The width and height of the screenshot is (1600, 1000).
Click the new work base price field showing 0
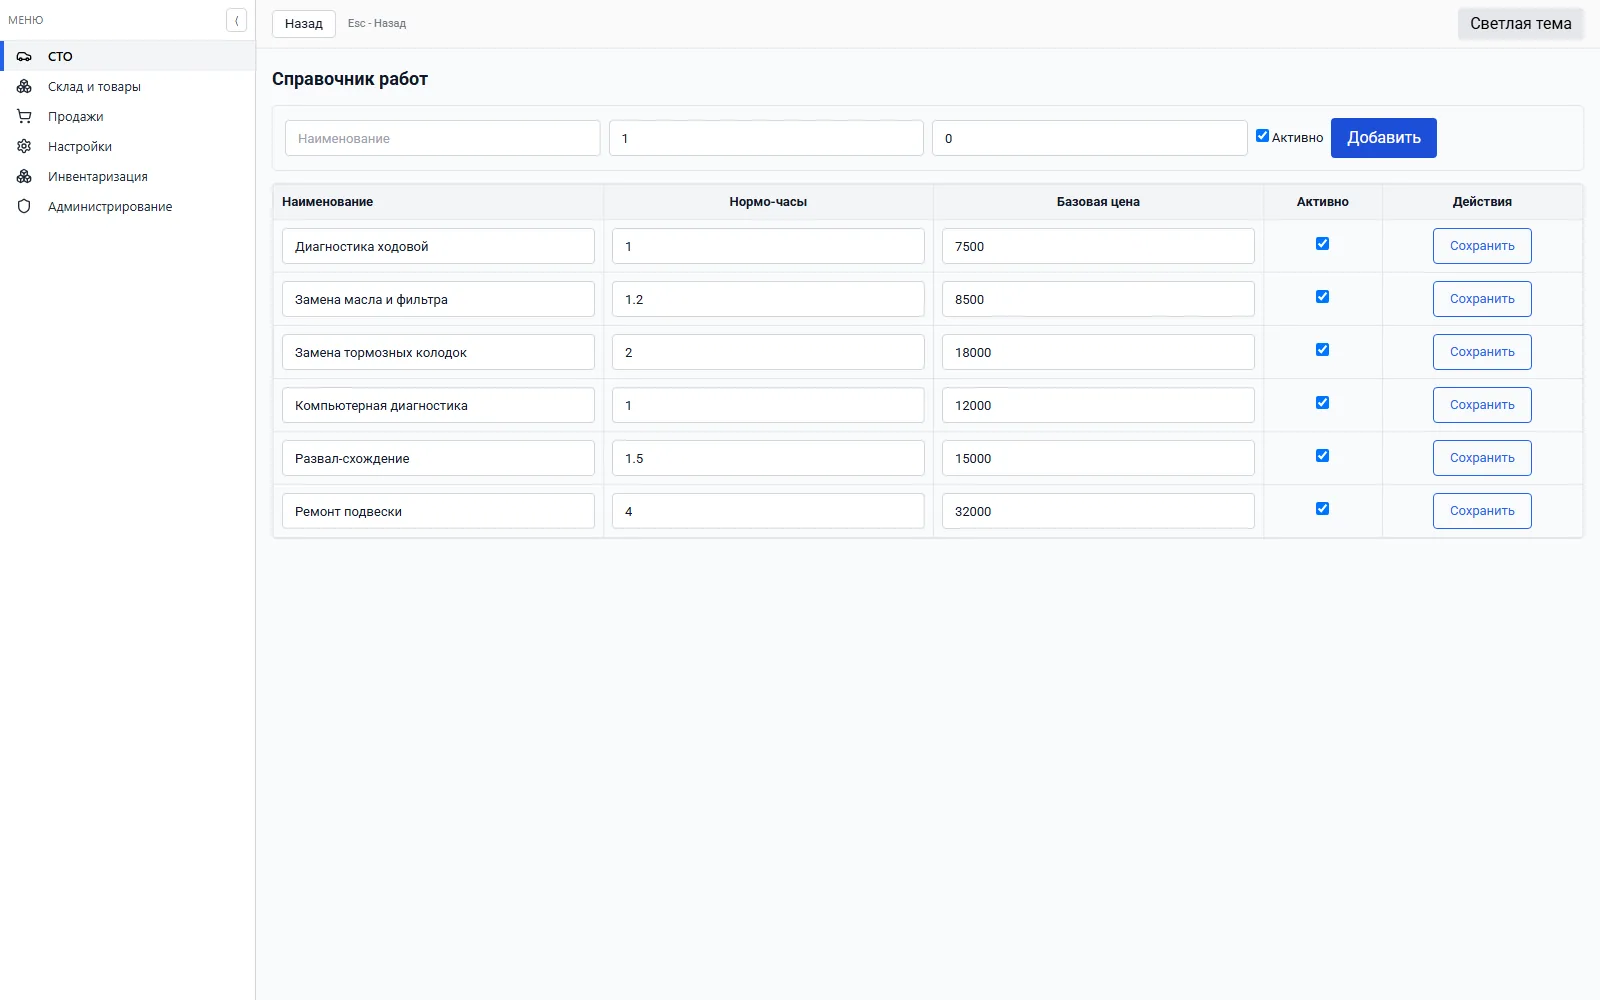1090,138
